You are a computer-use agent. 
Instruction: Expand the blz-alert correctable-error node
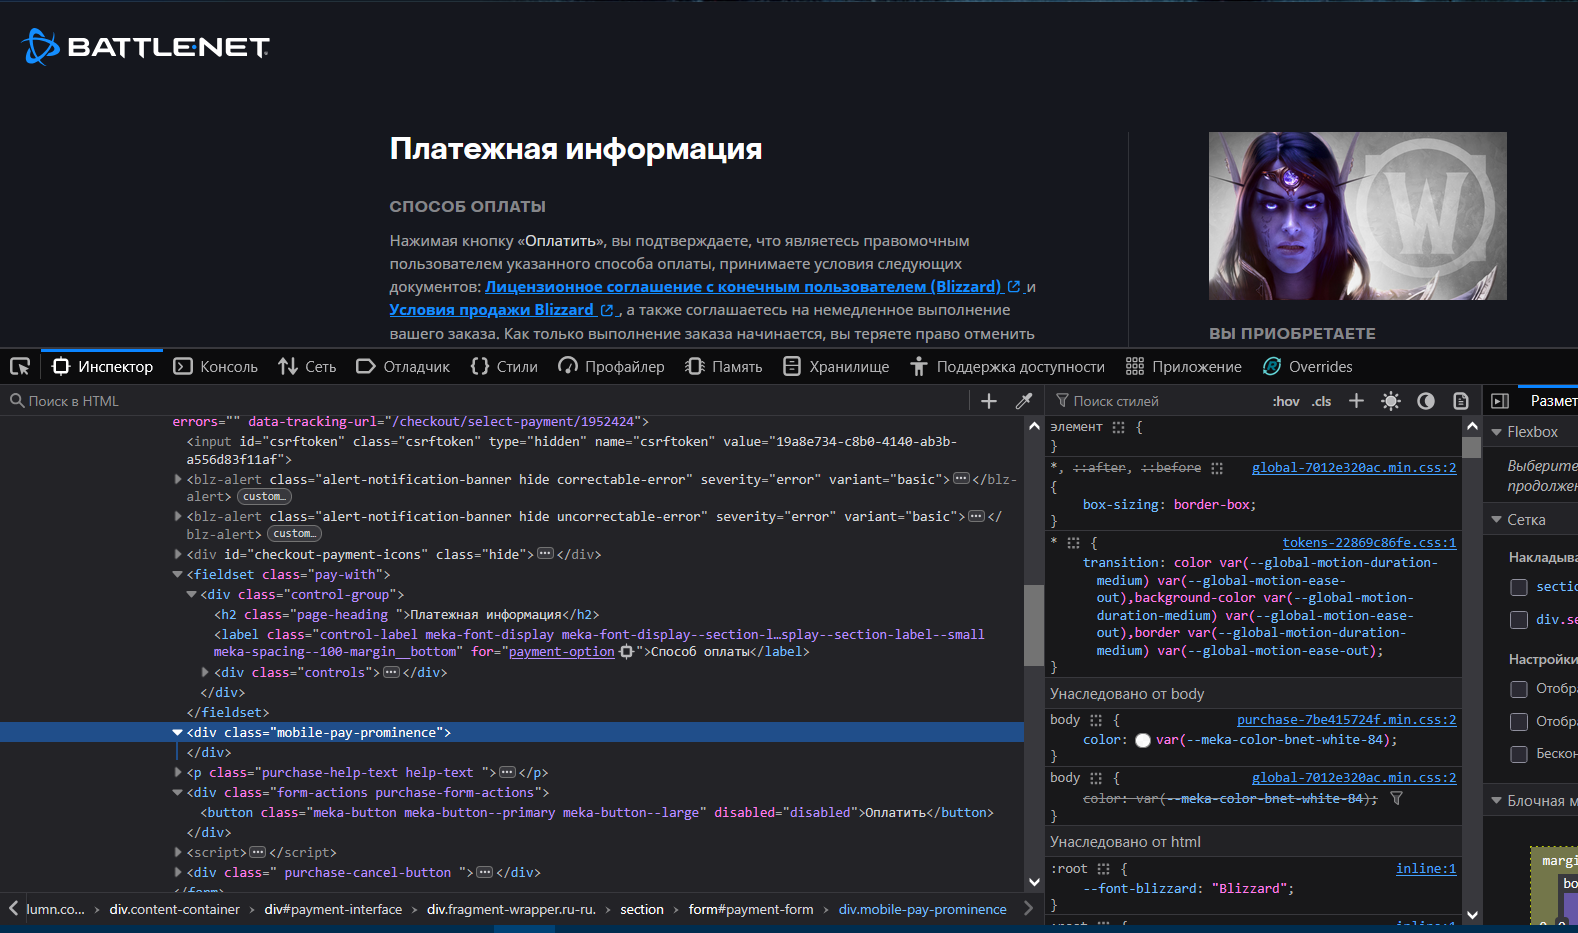[x=178, y=480]
